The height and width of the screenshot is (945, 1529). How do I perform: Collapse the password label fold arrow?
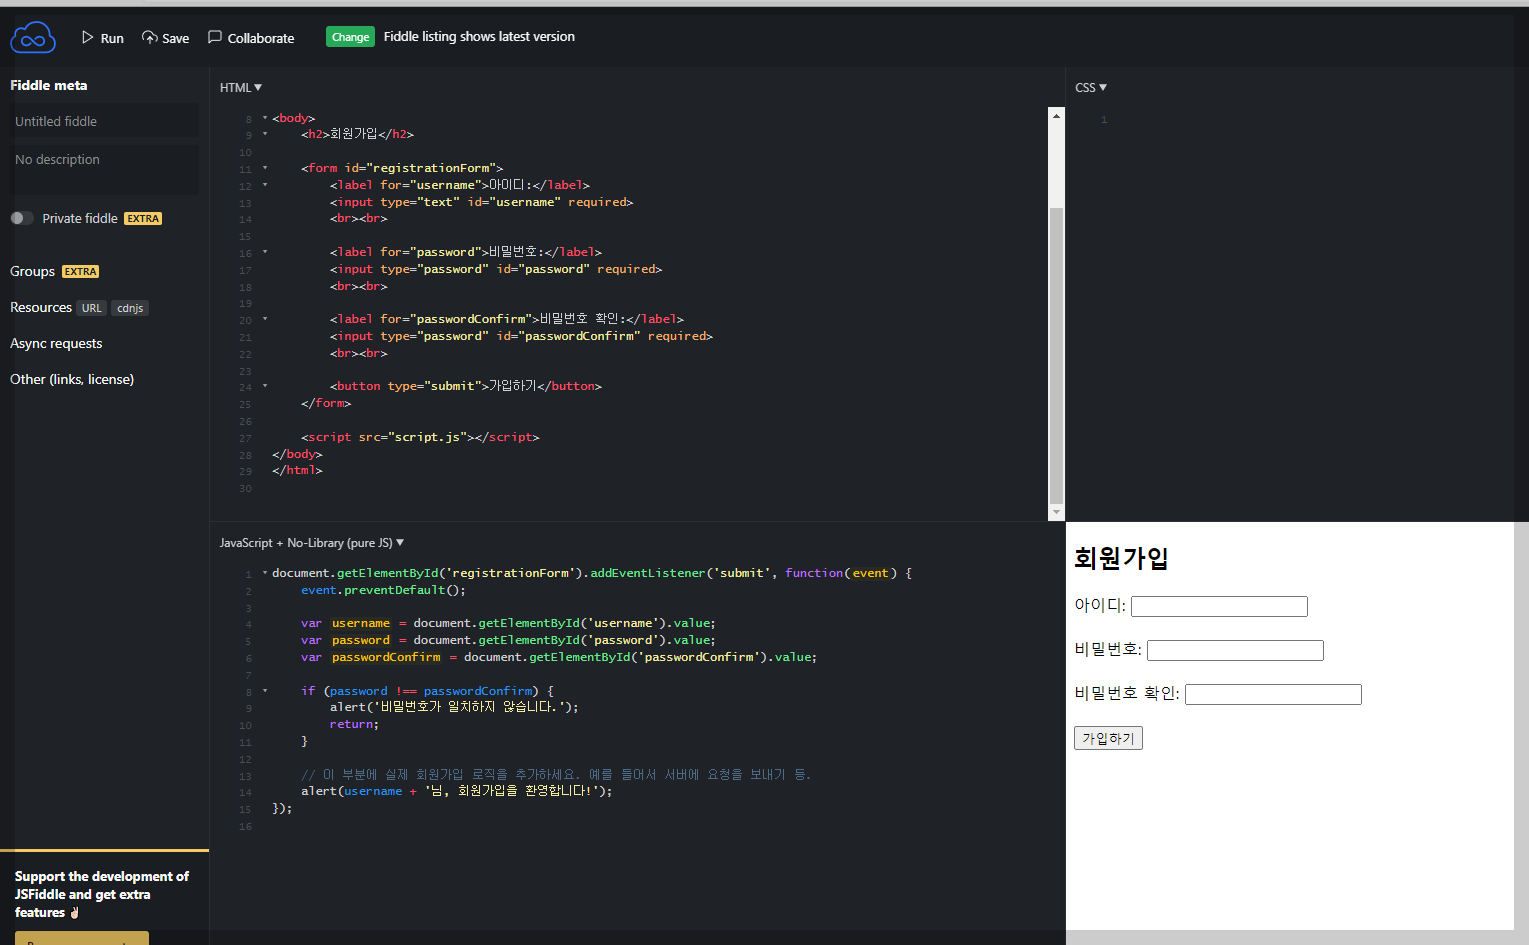[x=265, y=252]
